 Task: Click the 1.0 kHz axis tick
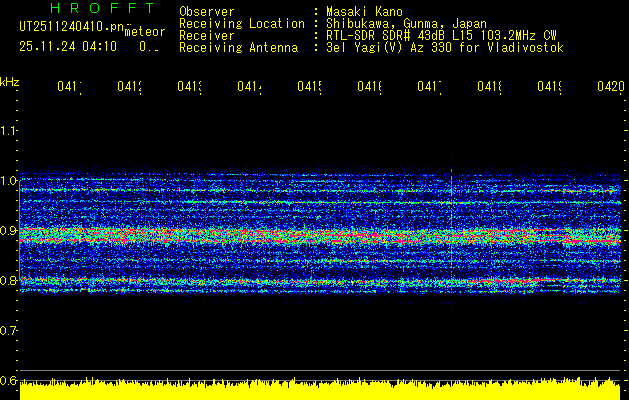pos(9,181)
